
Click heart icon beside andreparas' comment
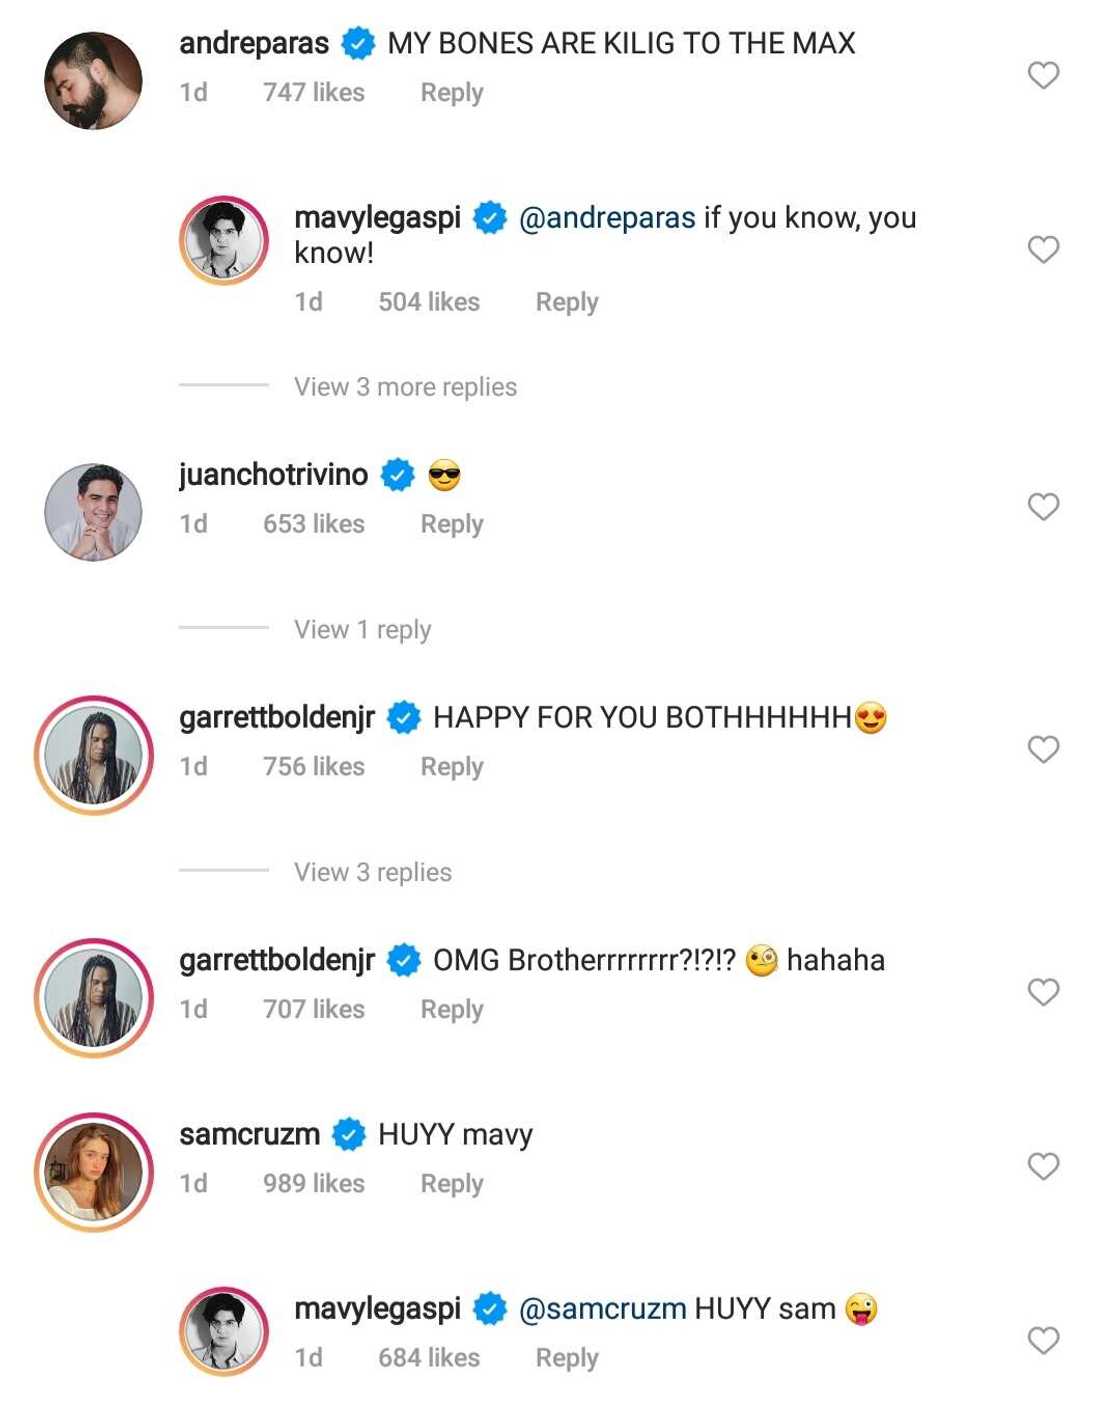point(1043,71)
